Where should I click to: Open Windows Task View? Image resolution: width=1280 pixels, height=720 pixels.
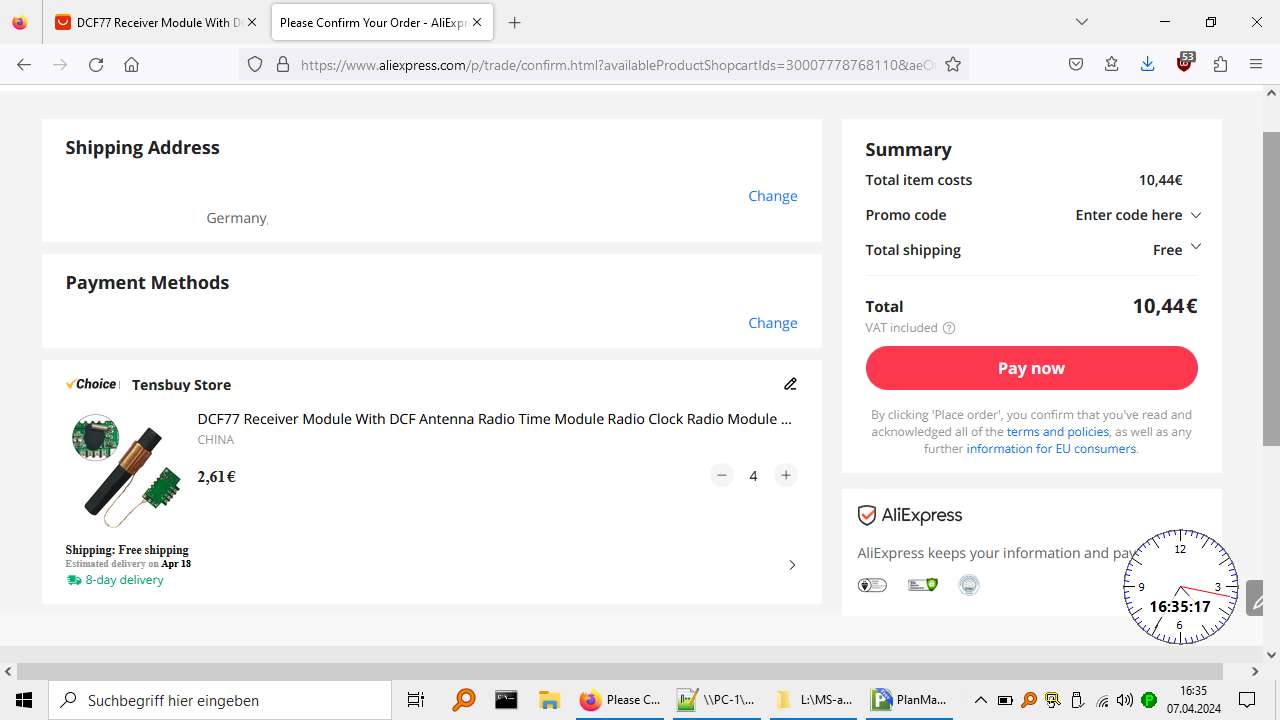click(416, 700)
